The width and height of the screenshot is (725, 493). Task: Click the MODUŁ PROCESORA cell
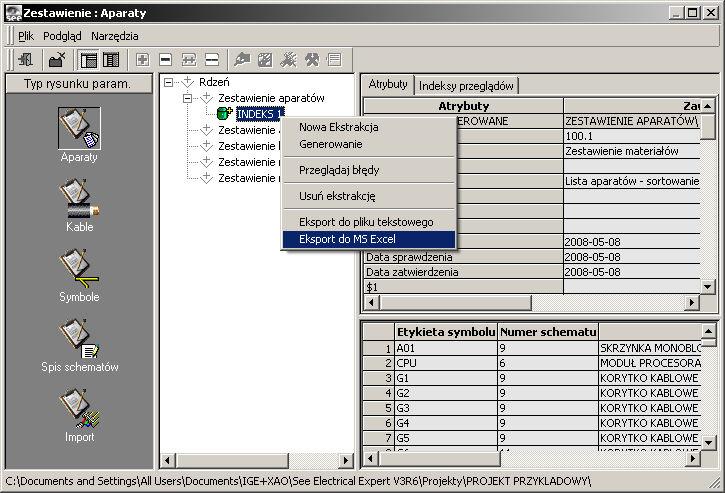650,363
